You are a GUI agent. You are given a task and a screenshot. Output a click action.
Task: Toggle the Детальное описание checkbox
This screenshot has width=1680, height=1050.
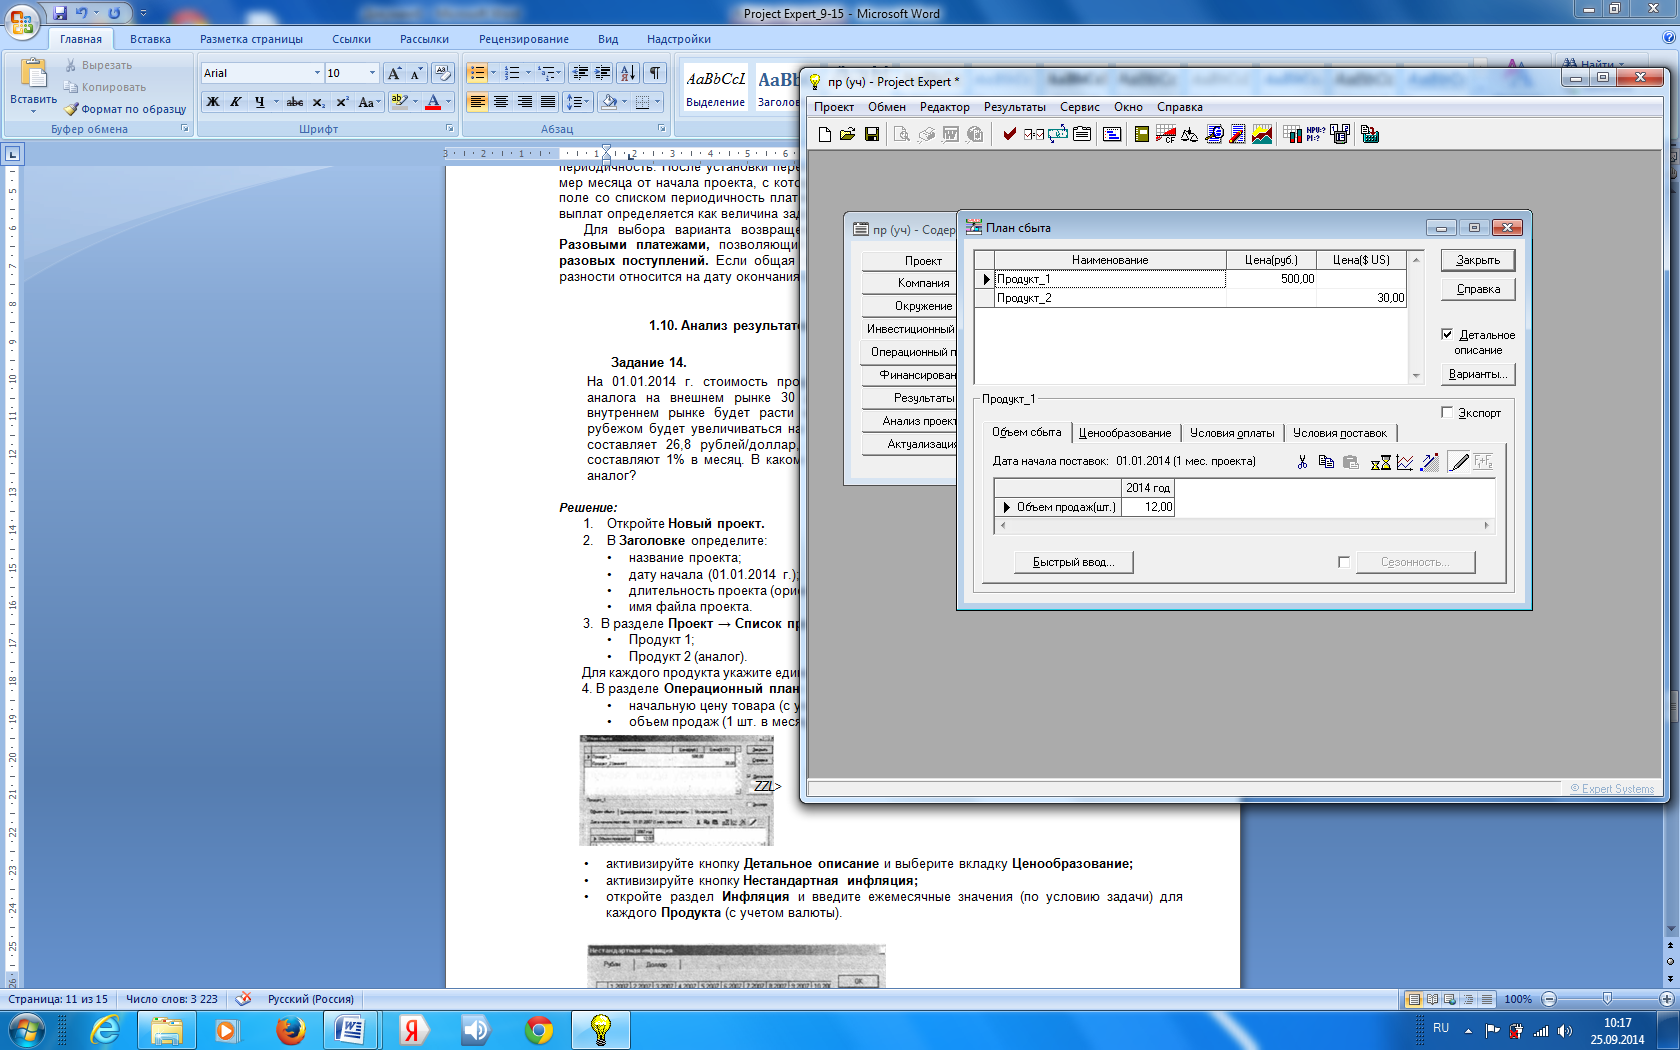click(1446, 334)
